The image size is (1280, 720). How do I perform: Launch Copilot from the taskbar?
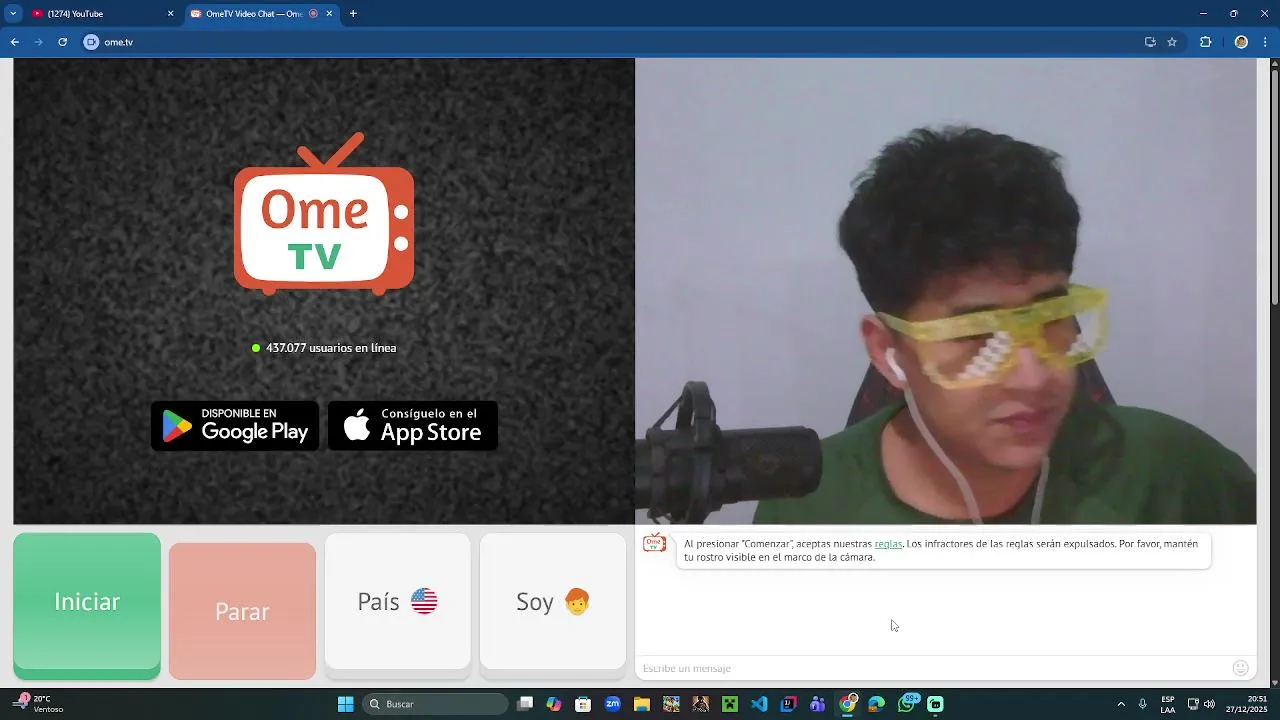(x=554, y=704)
